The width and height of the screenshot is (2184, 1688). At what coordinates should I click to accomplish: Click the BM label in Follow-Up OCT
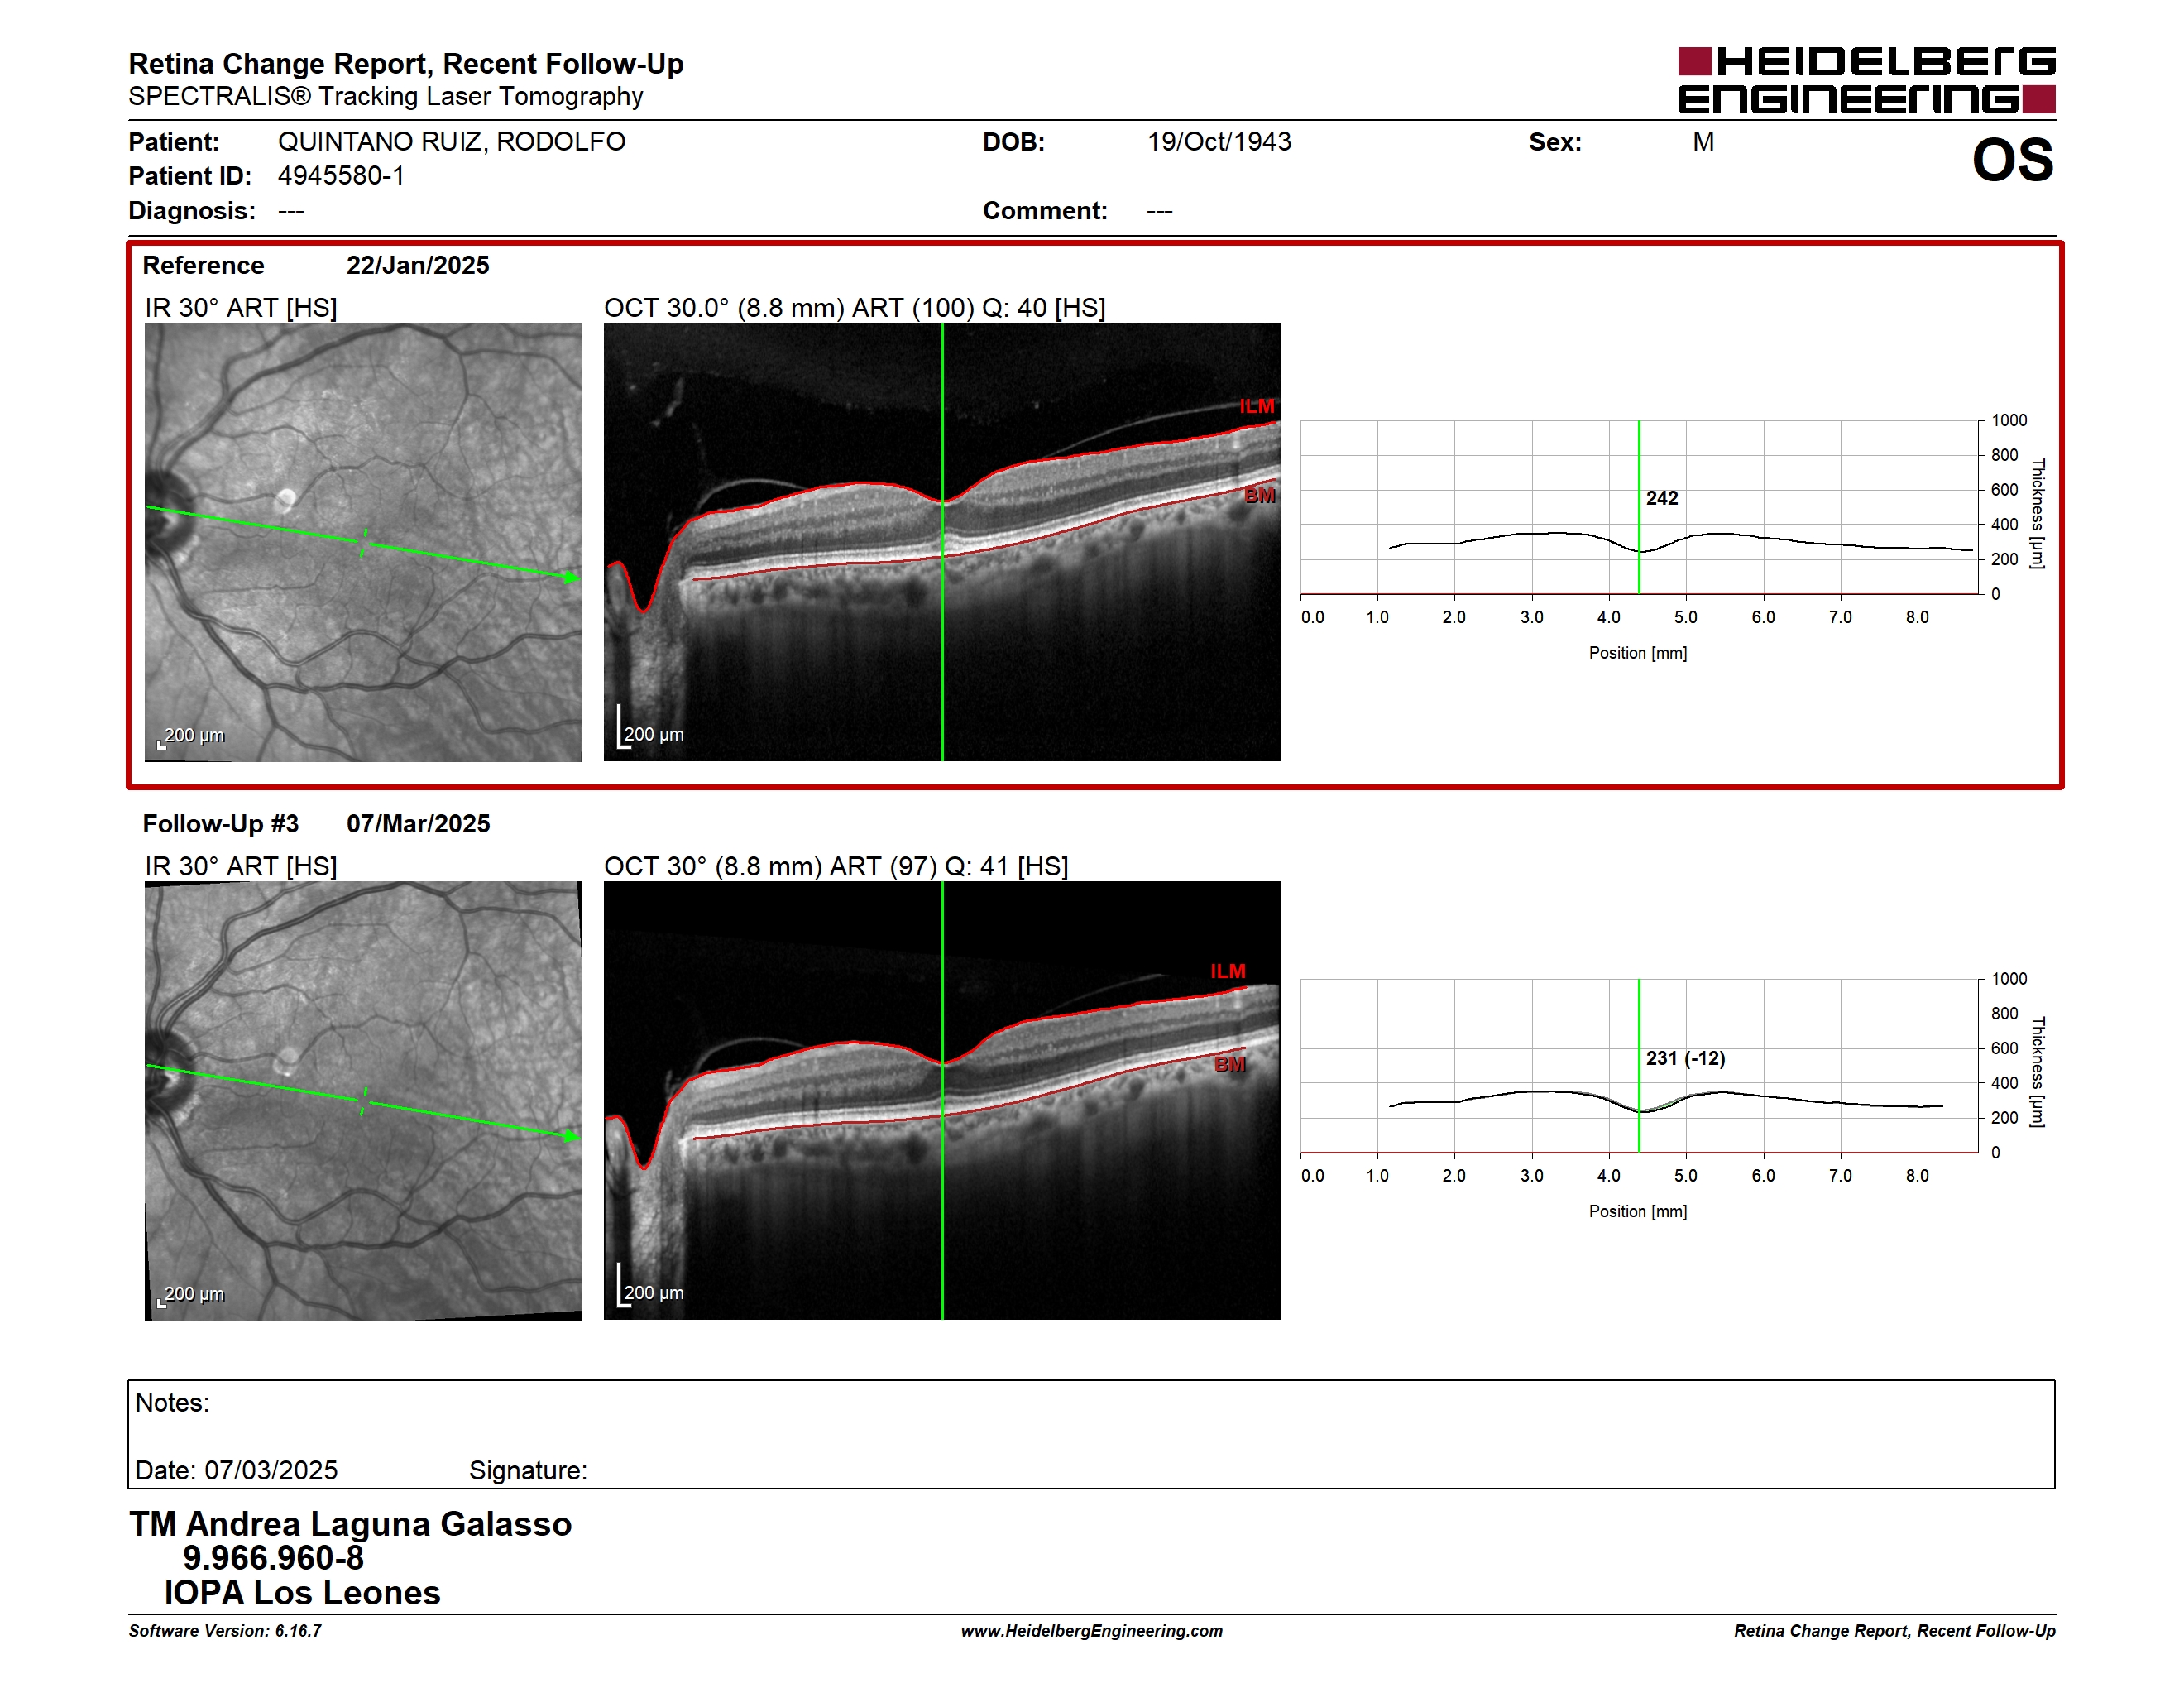point(1230,1064)
